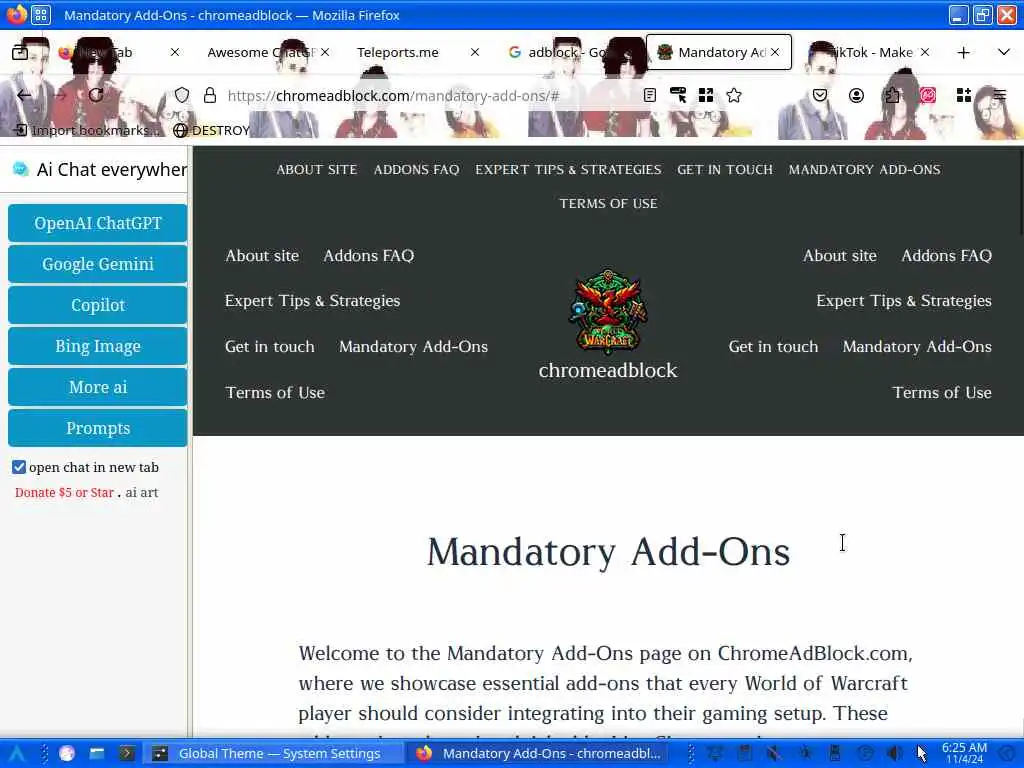1024x768 pixels.
Task: Open the grid-plus extension icon in toolbar
Action: pyautogui.click(x=964, y=95)
